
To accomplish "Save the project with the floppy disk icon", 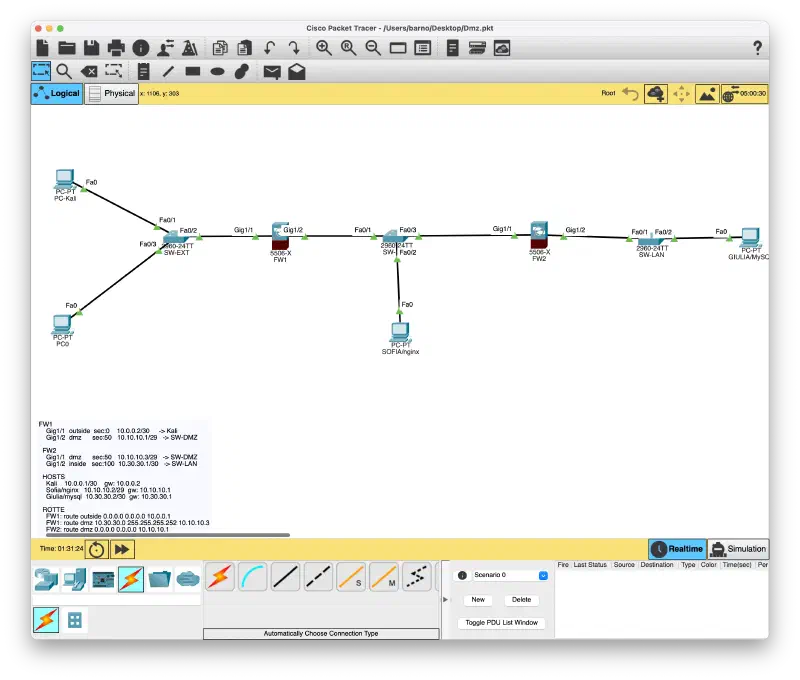I will [x=92, y=48].
